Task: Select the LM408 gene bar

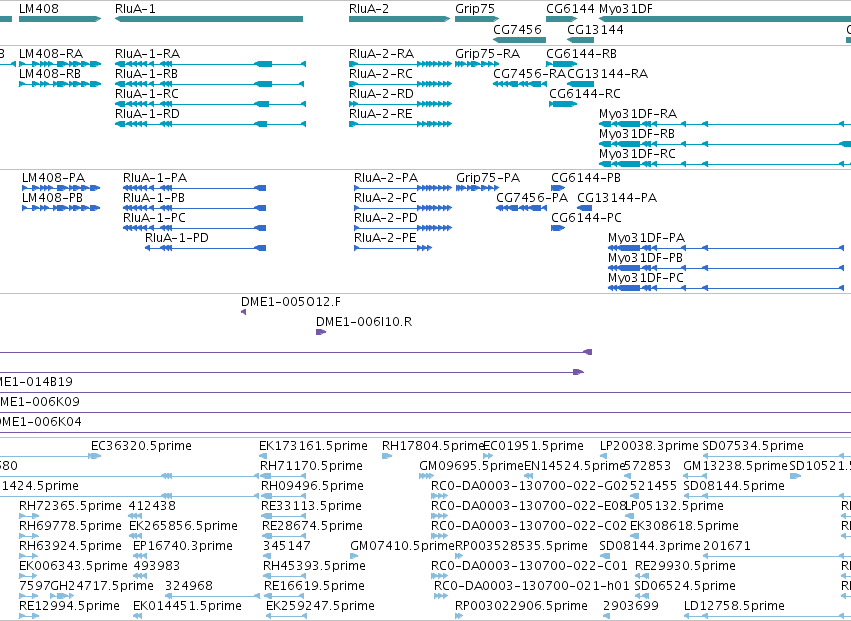Action: [60, 19]
